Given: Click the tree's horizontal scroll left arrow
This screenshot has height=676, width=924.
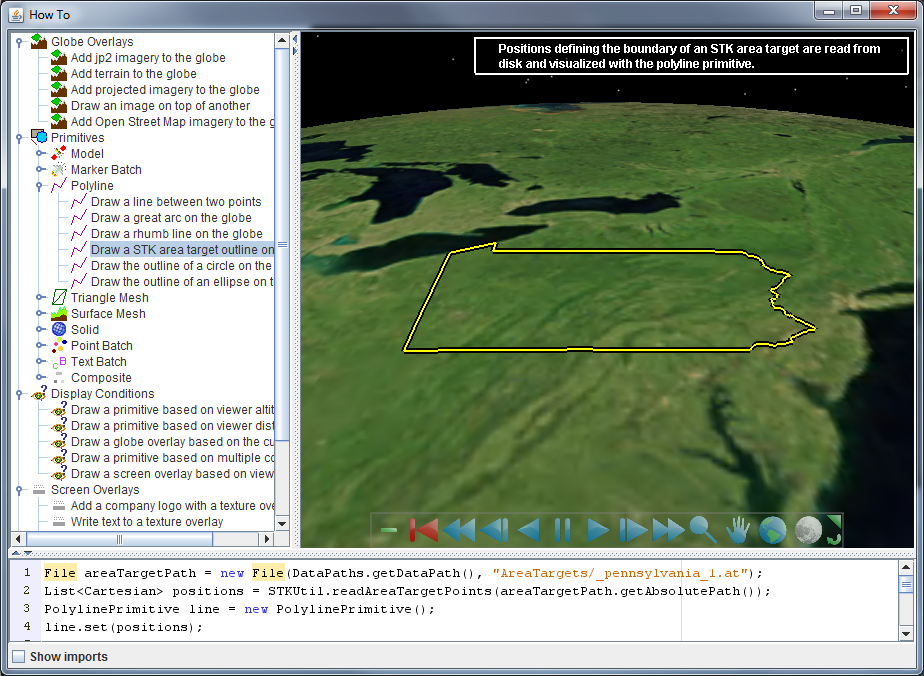Looking at the screenshot, I should 18,539.
